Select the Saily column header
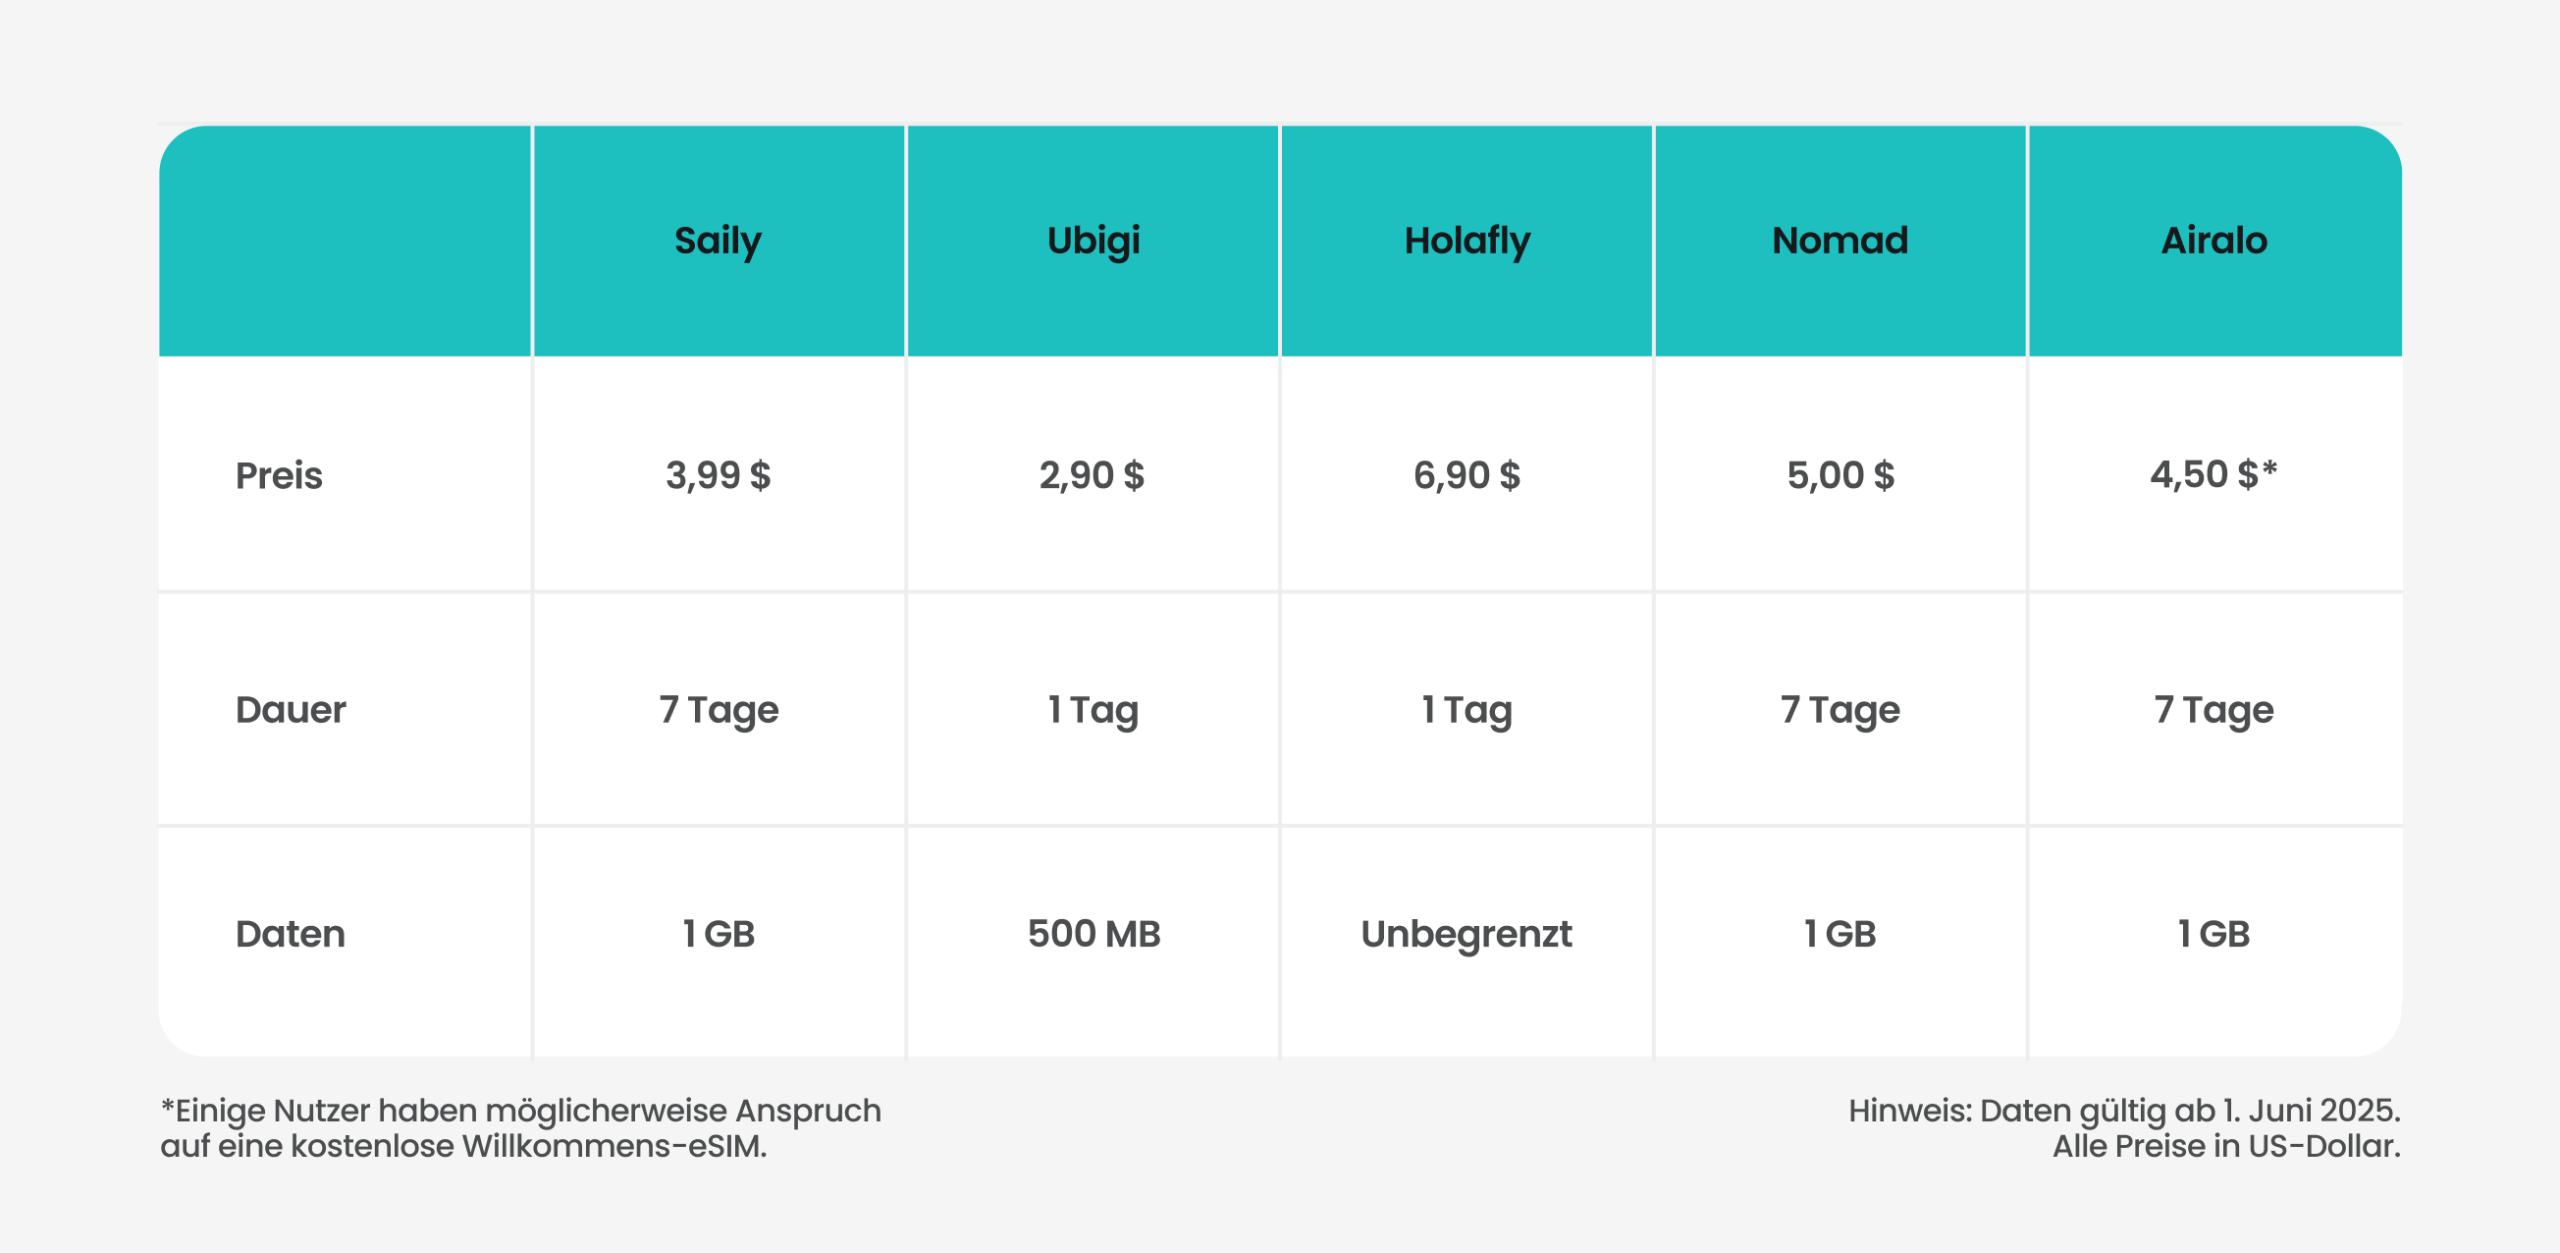Viewport: 2560px width, 1253px height. point(718,241)
